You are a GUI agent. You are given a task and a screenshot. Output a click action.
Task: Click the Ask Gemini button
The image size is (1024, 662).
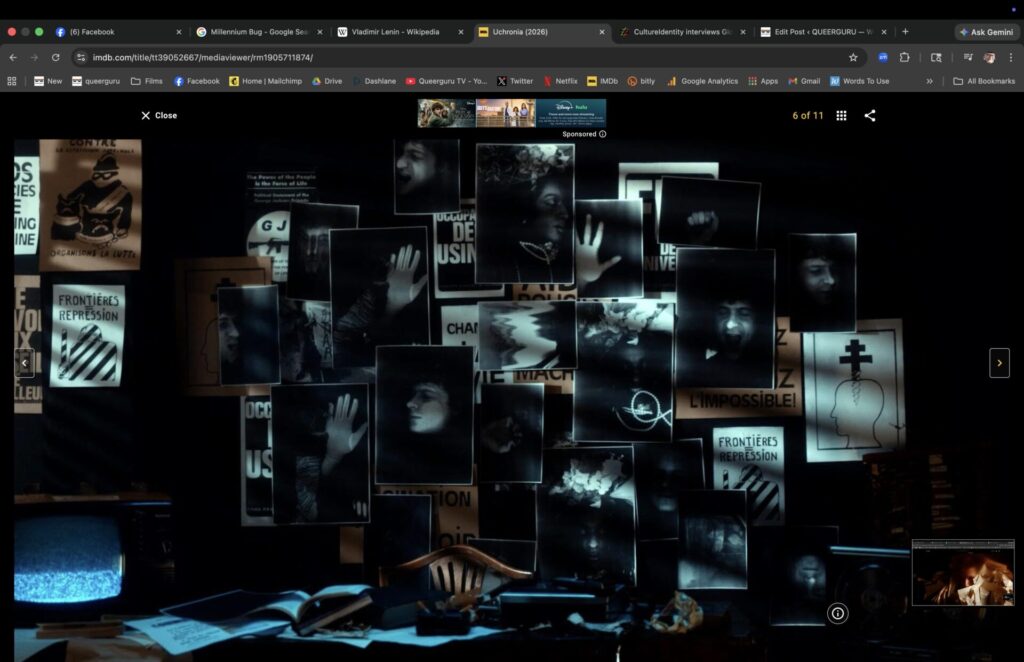[x=985, y=32]
